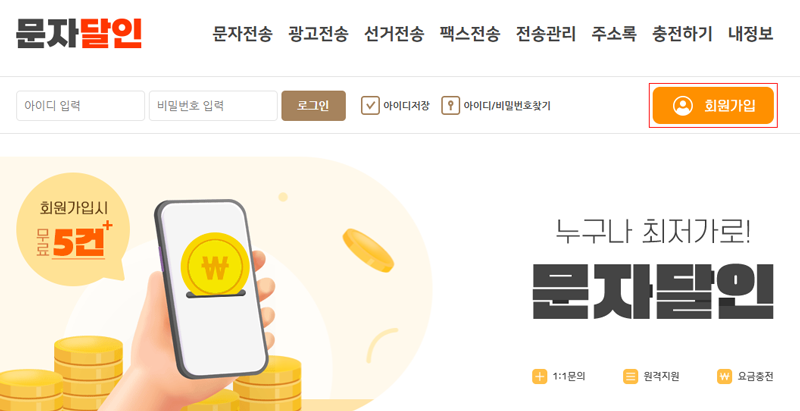This screenshot has width=800, height=411.
Task: Open the 충전하기 menu
Action: pyautogui.click(x=682, y=34)
